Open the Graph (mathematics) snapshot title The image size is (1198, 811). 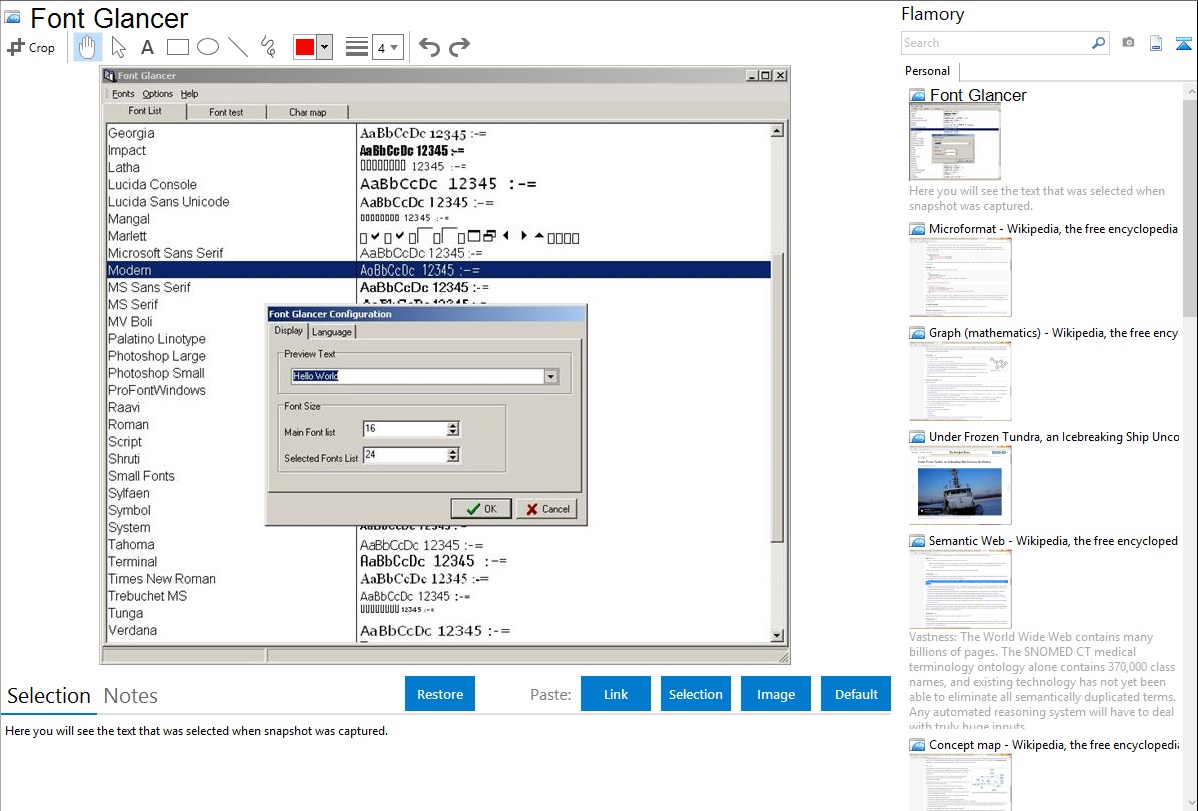(x=1053, y=333)
